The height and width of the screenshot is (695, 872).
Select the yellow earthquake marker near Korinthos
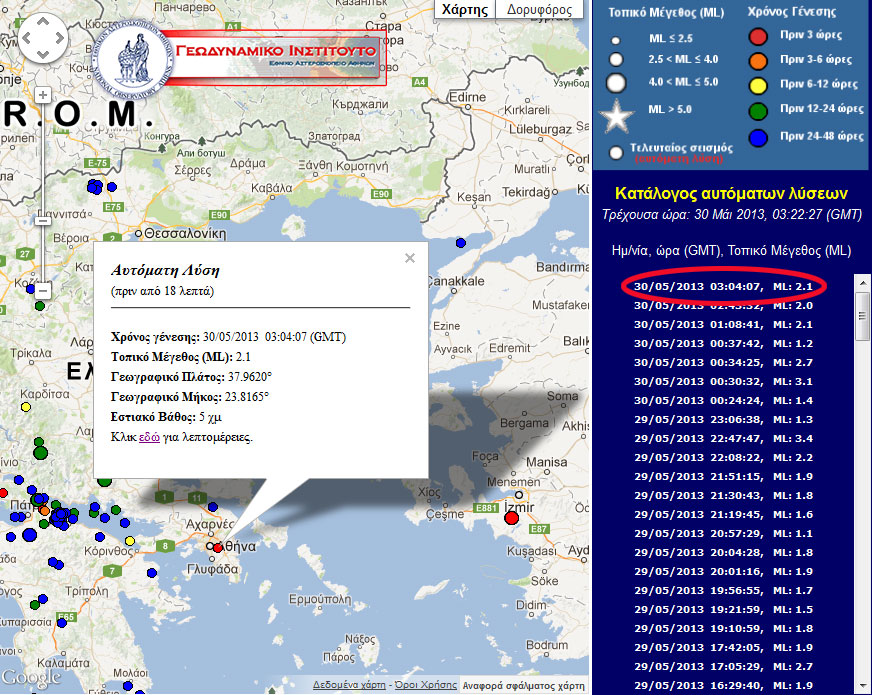[x=129, y=541]
